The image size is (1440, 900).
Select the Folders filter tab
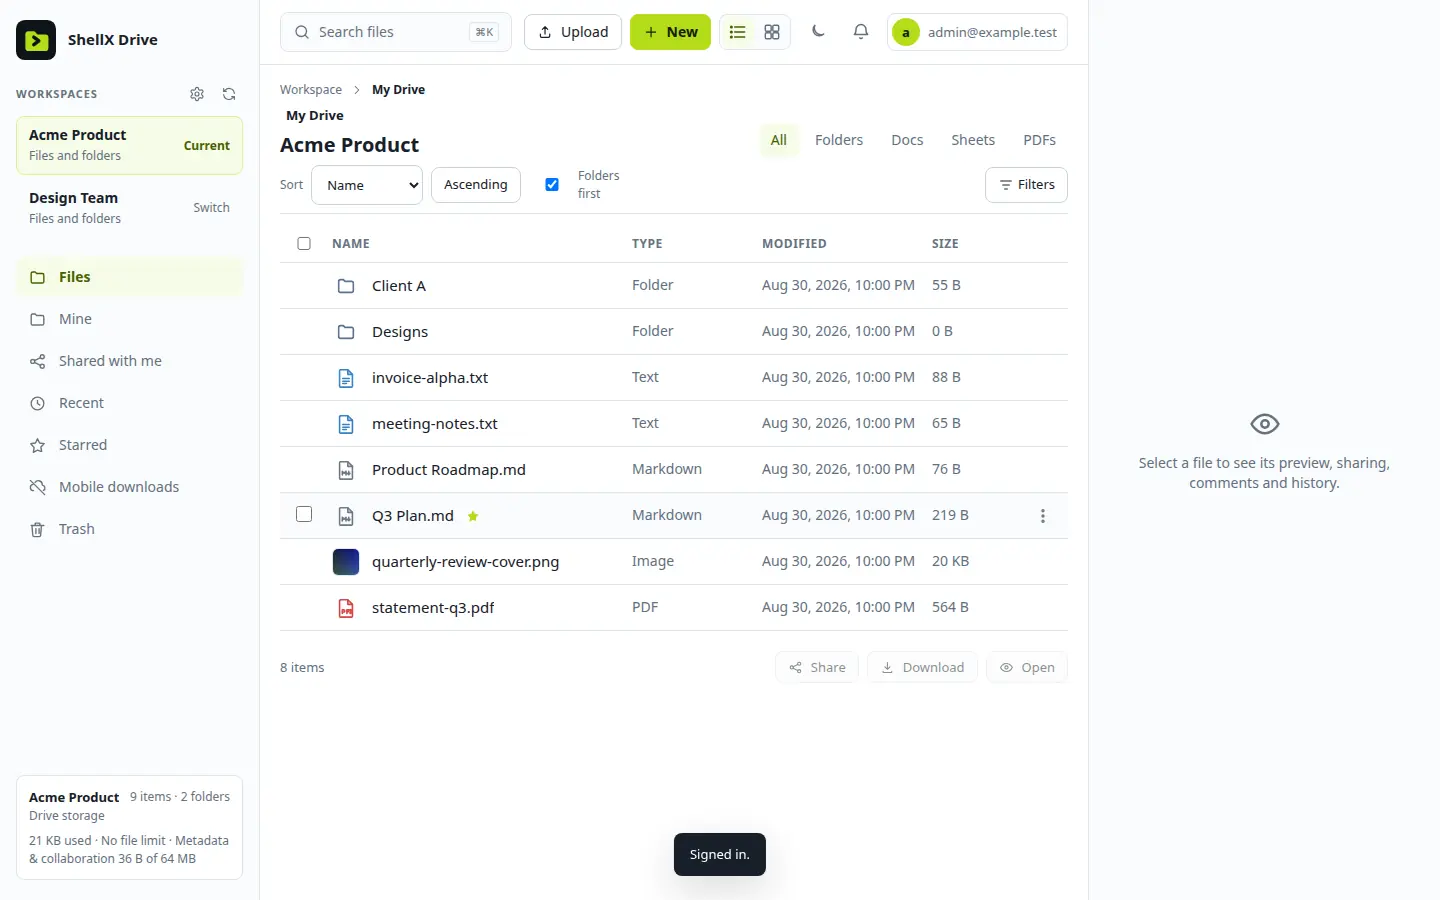click(839, 140)
